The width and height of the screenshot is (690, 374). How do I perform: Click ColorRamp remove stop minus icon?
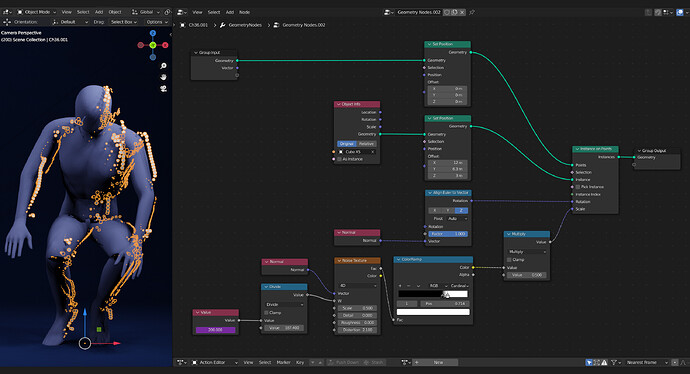(x=409, y=286)
